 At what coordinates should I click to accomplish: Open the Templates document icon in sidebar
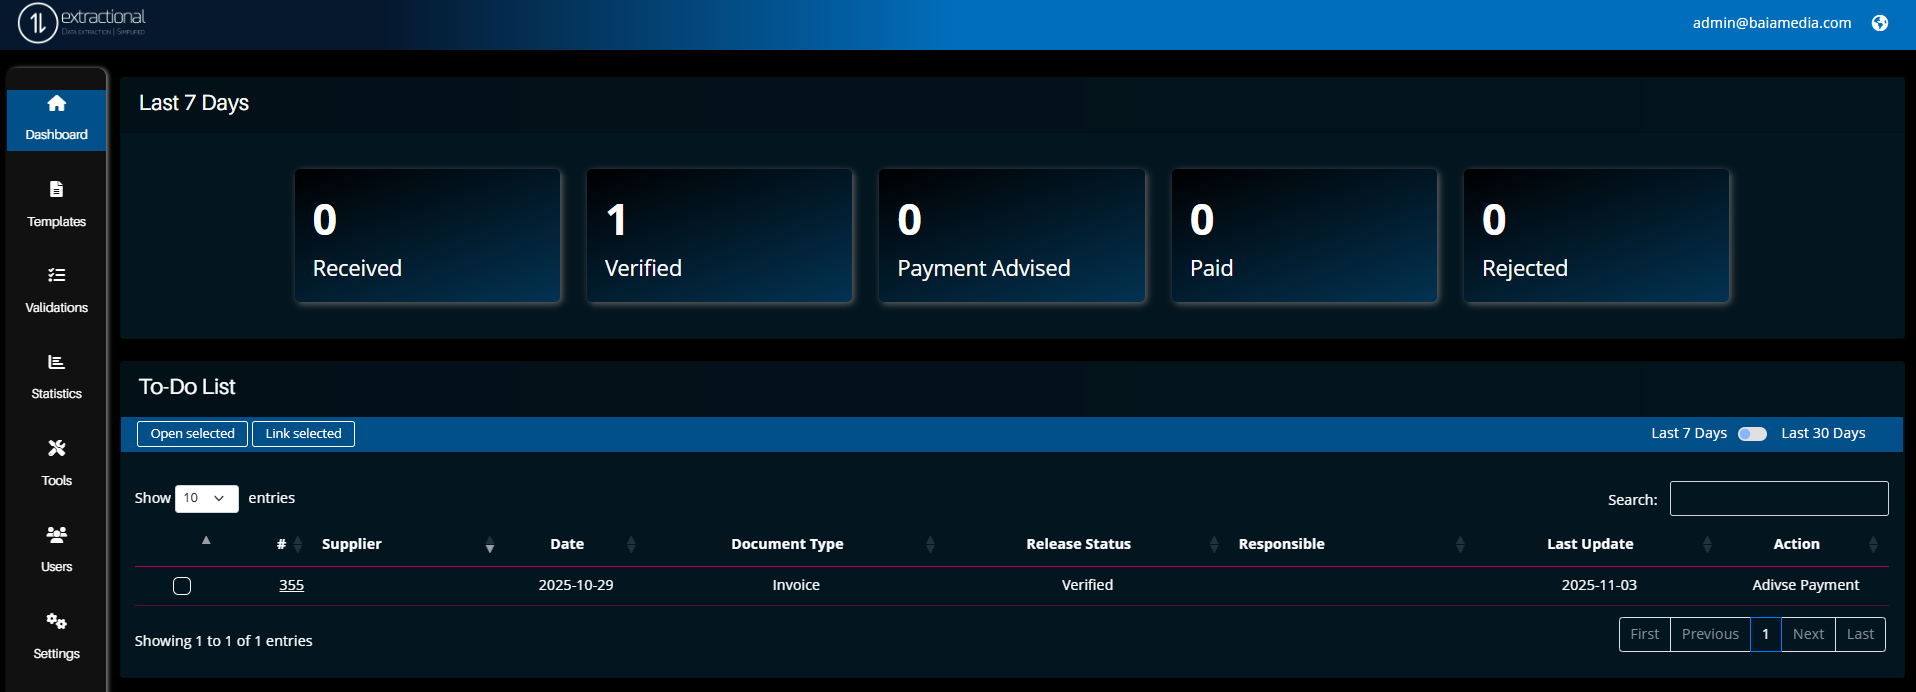tap(56, 189)
